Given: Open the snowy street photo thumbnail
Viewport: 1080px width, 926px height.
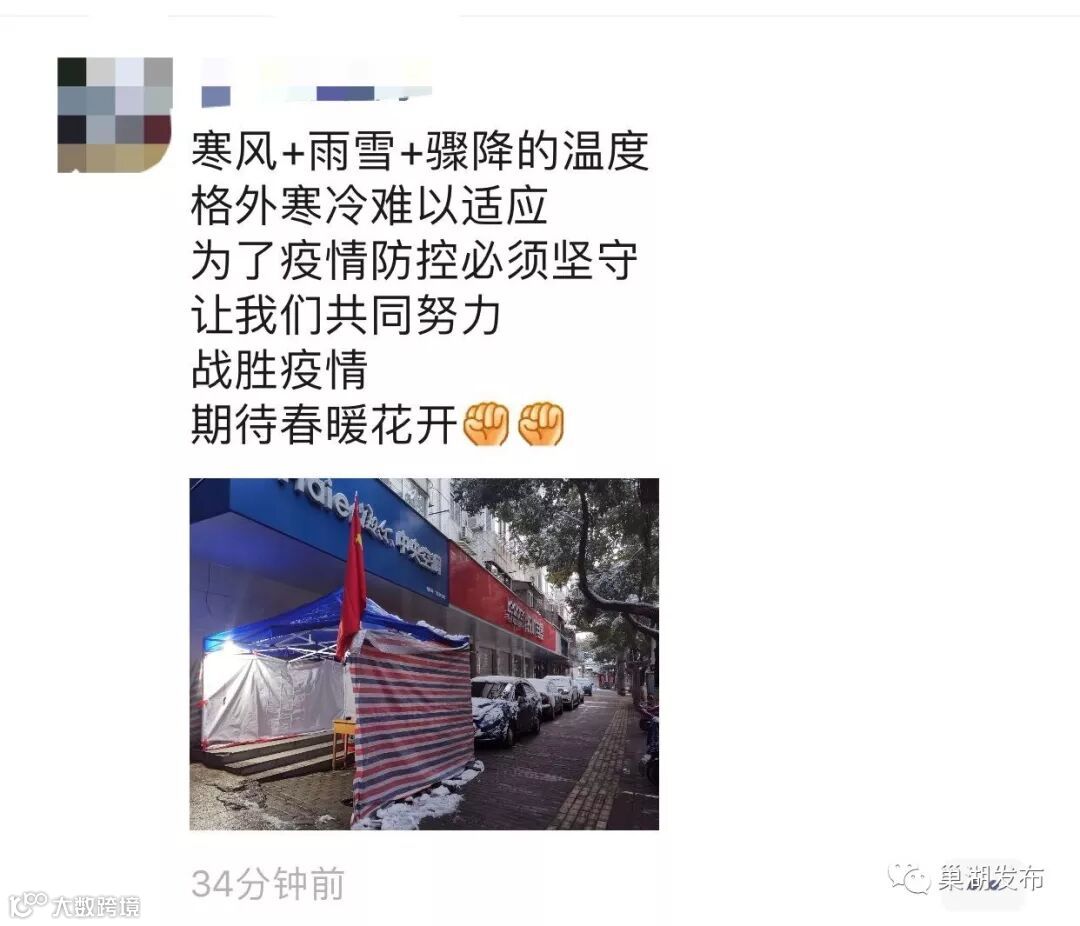Looking at the screenshot, I should click(424, 654).
